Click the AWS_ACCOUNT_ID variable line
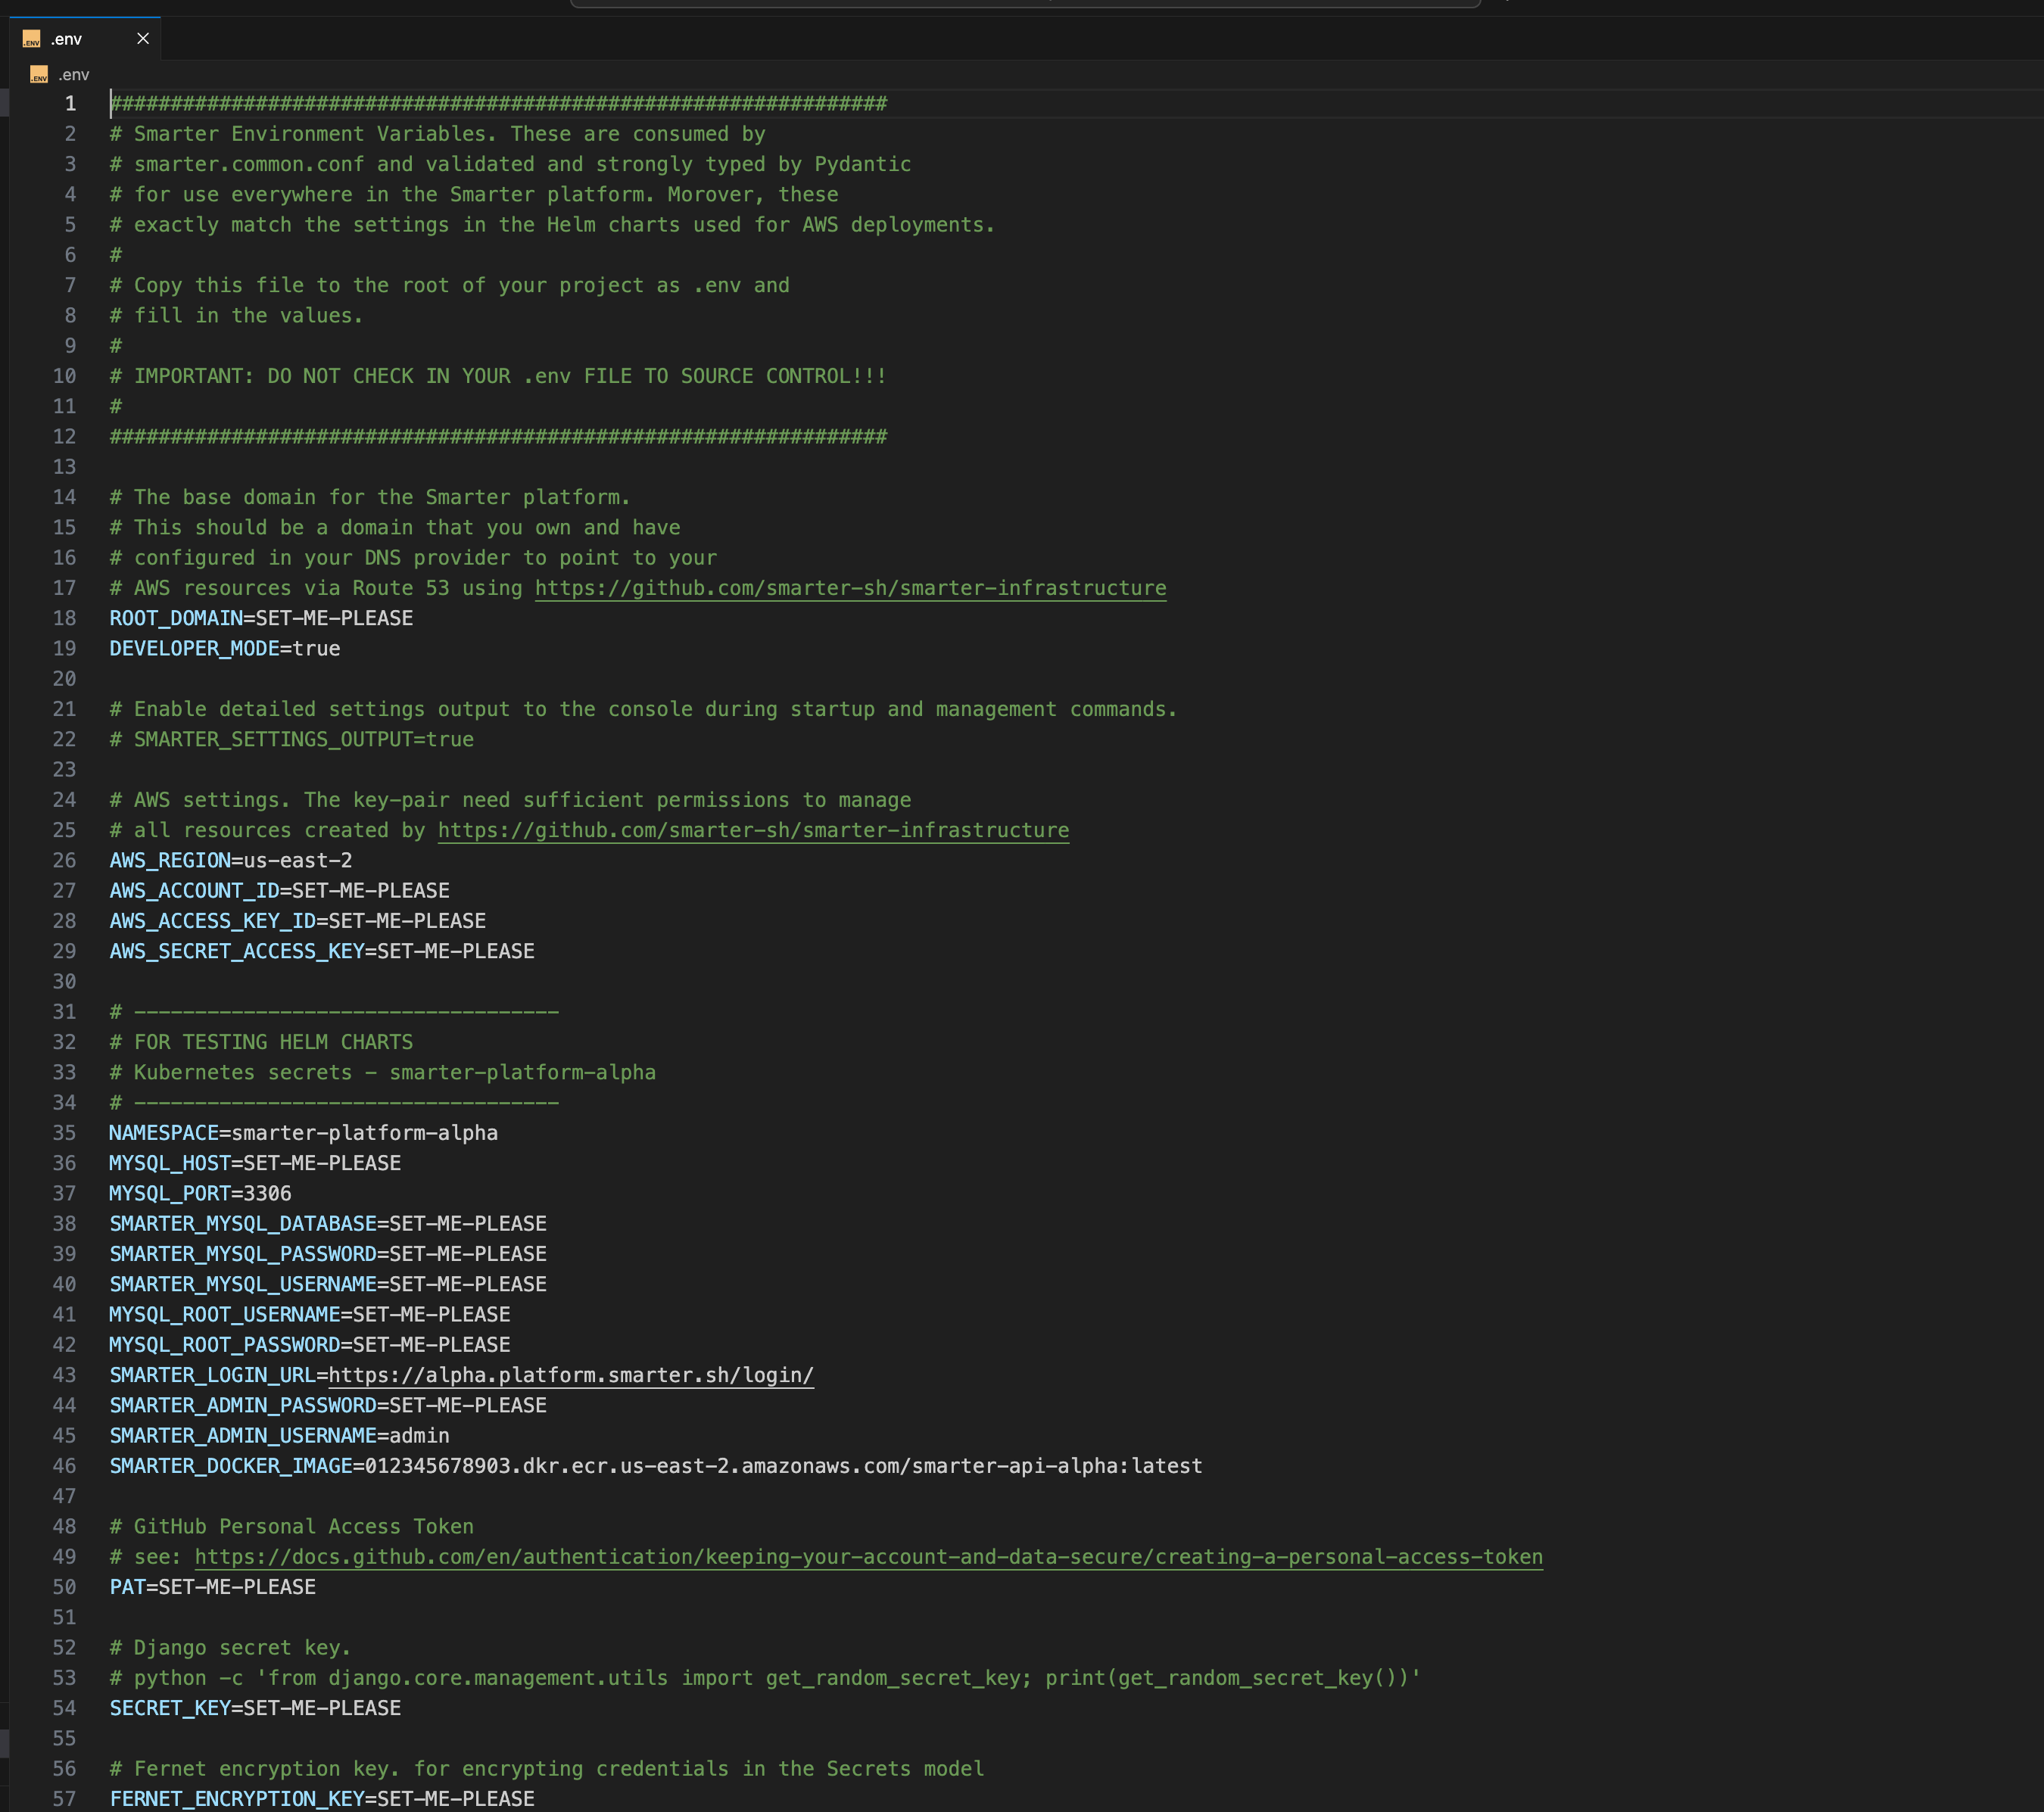 coord(280,891)
